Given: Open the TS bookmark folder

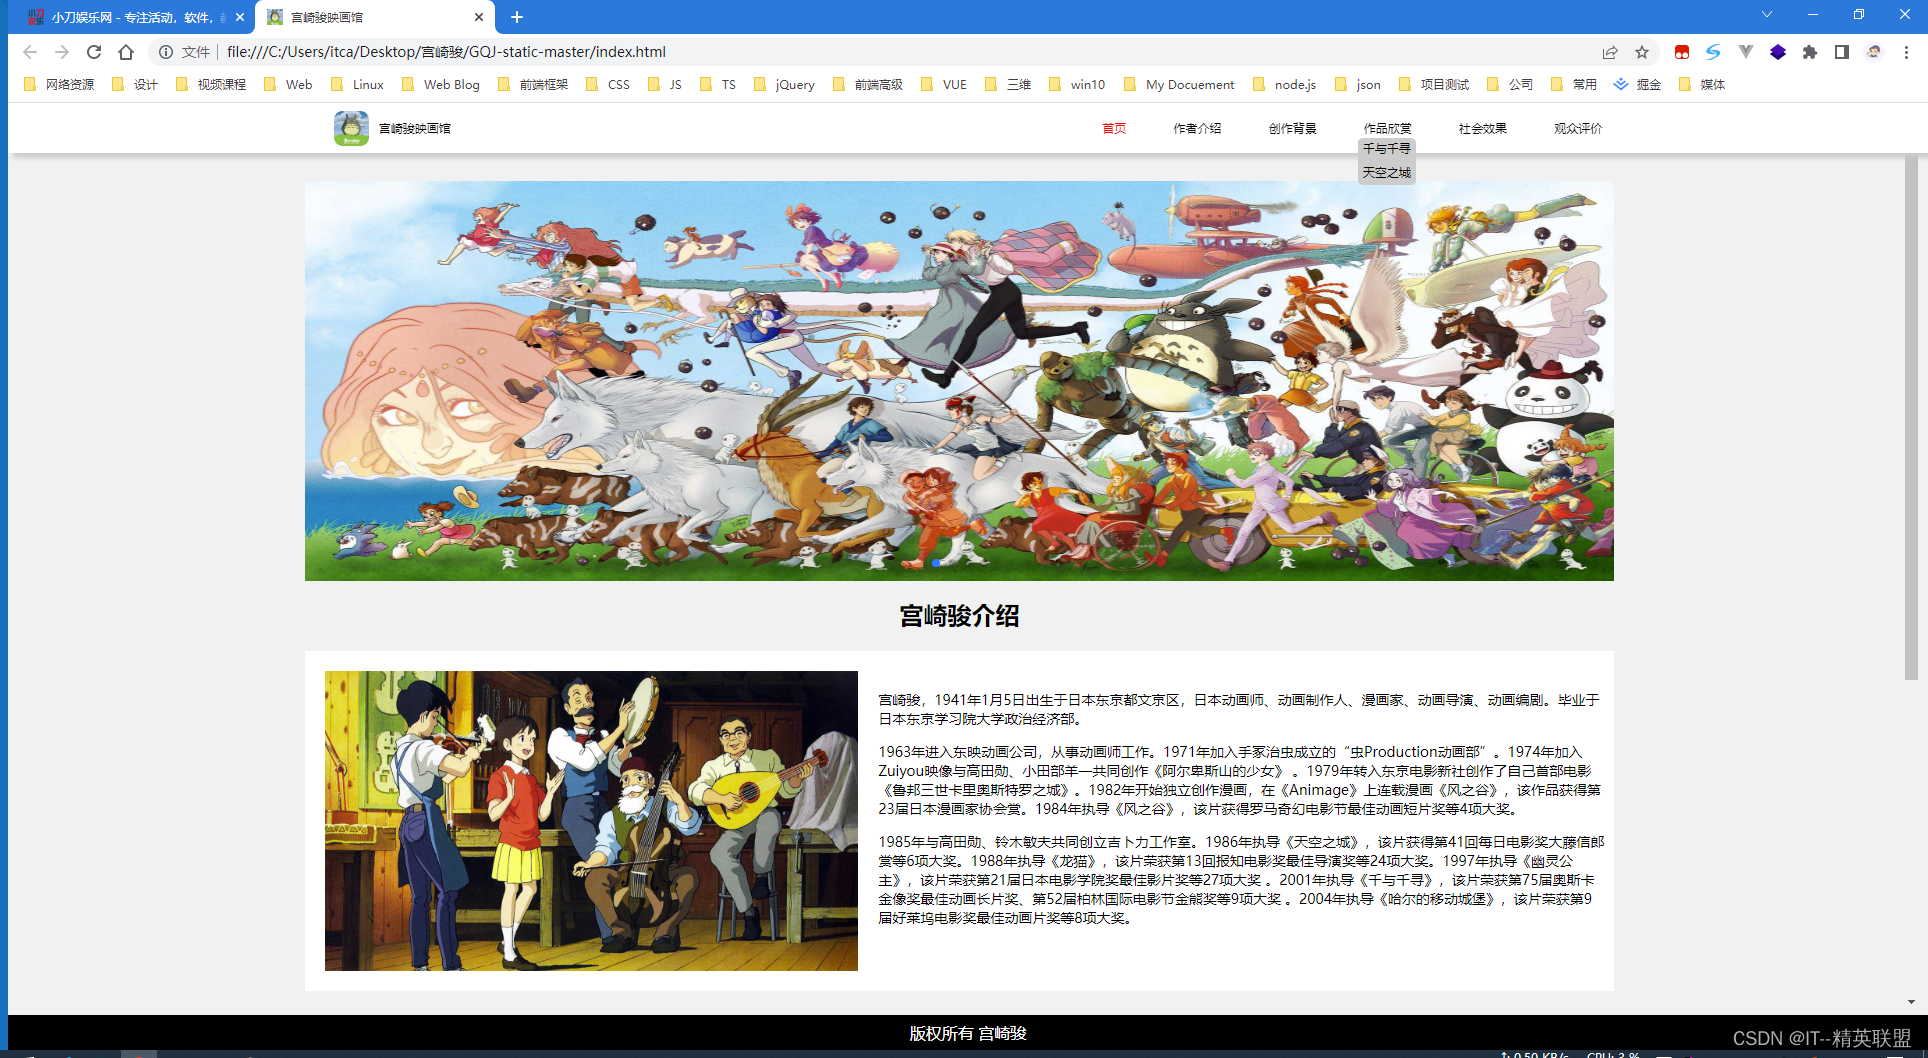Looking at the screenshot, I should click(718, 85).
